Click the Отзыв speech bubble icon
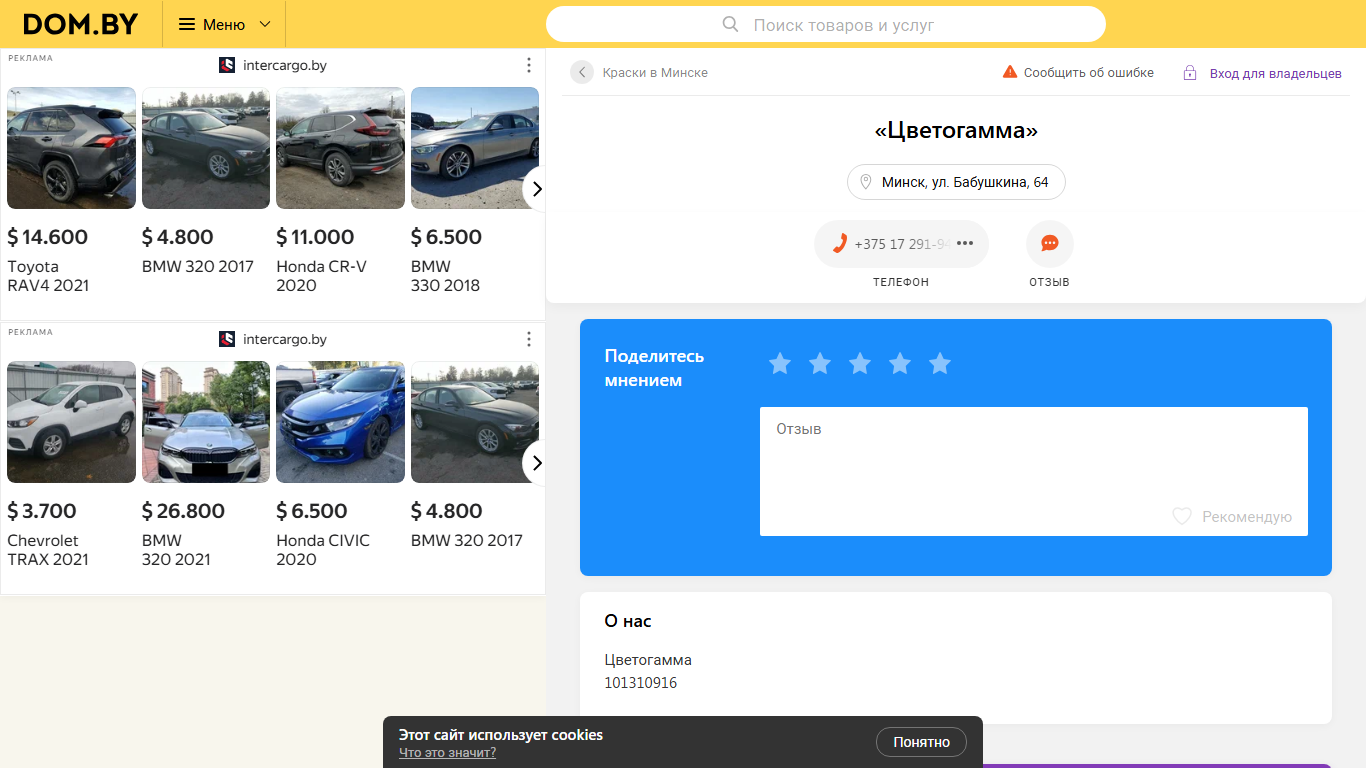This screenshot has width=1366, height=768. coord(1050,243)
